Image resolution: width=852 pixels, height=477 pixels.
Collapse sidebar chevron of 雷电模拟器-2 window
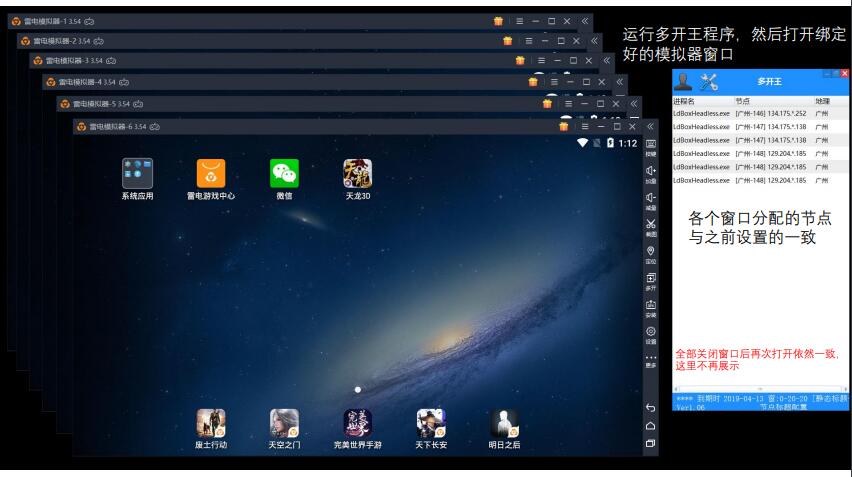594,41
